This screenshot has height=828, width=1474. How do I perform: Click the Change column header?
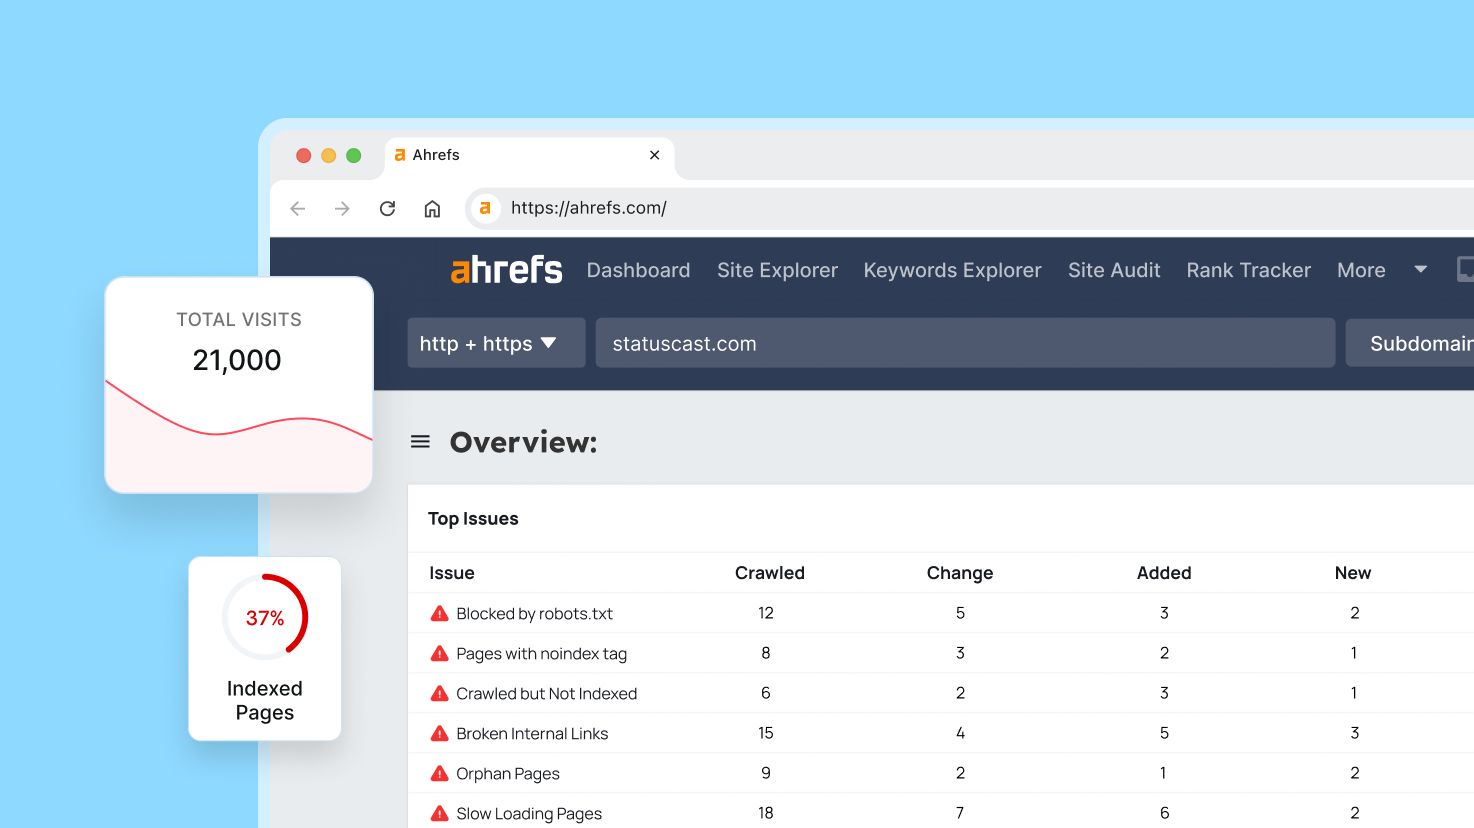tap(960, 573)
